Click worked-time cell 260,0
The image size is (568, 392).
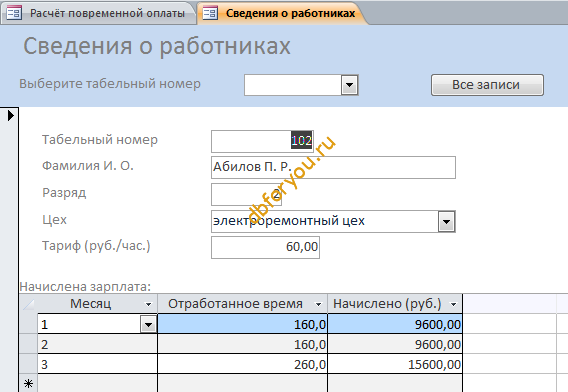242,364
